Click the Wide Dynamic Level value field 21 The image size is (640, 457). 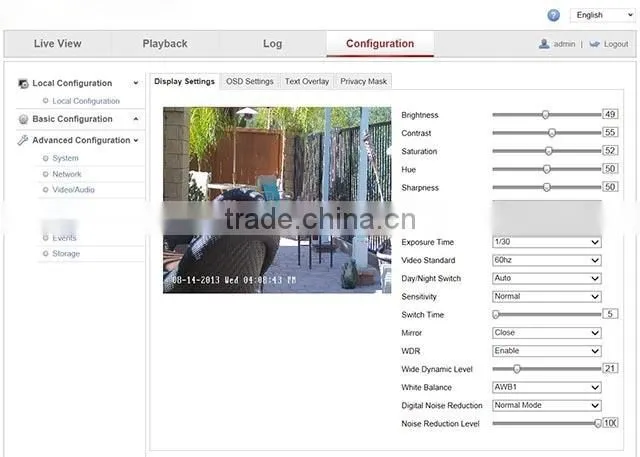click(x=610, y=368)
